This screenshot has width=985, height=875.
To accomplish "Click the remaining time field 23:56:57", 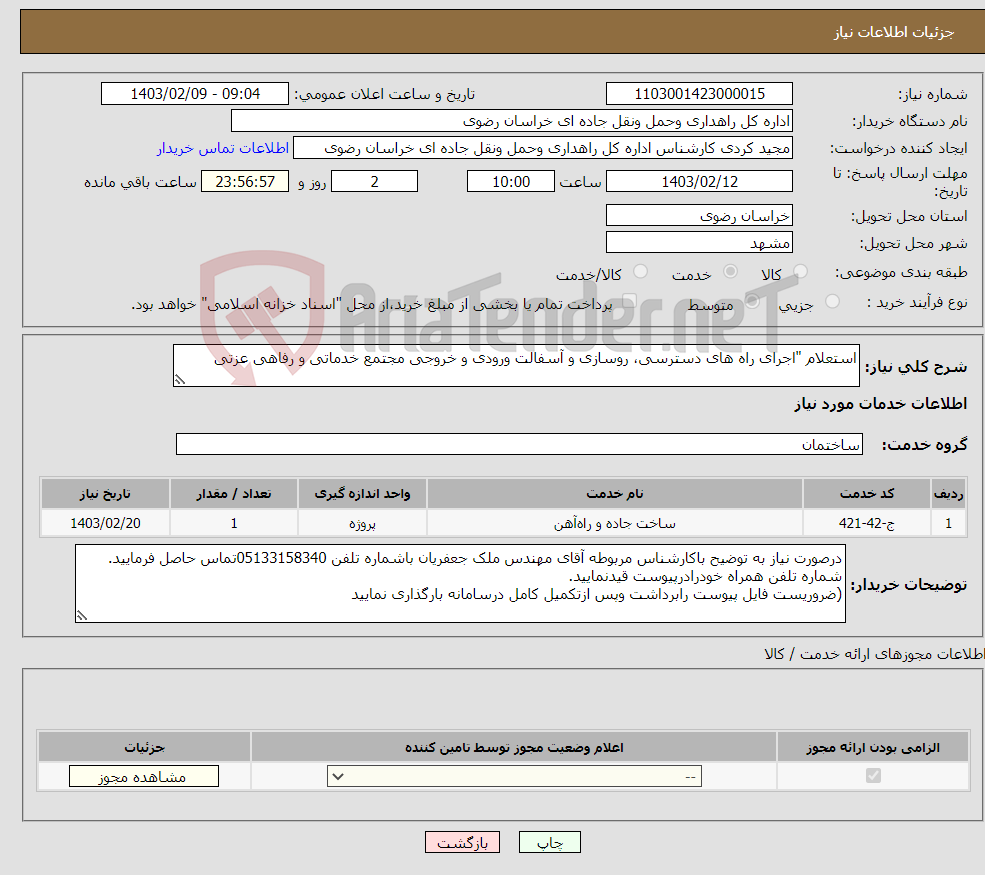I will [x=245, y=182].
